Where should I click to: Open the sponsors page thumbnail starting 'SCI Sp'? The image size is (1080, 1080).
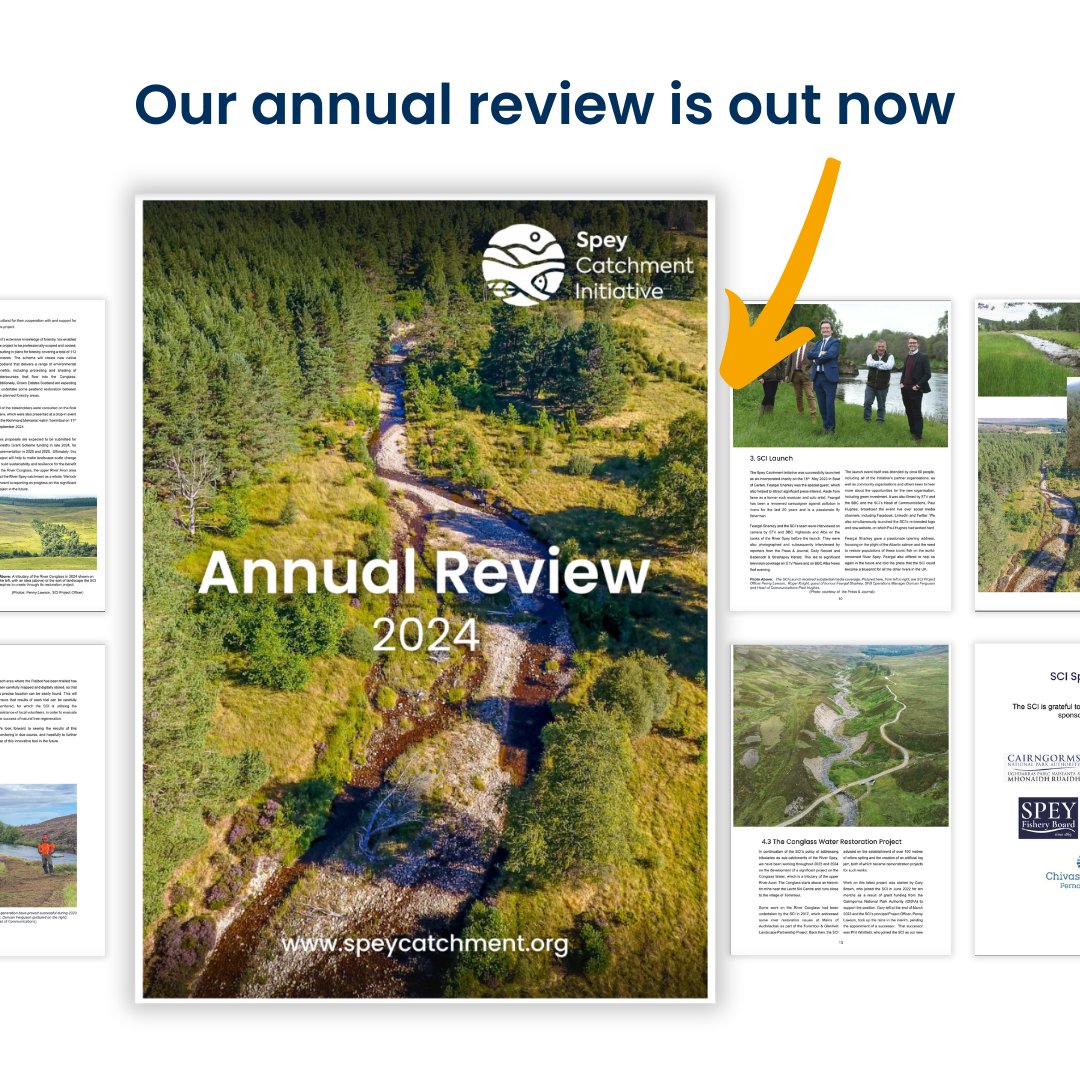[1027, 799]
